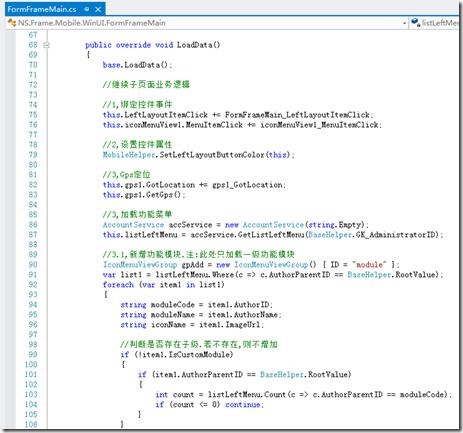The height and width of the screenshot is (433, 463).
Task: Click item1.AuthorID on line 94
Action: 238,305
